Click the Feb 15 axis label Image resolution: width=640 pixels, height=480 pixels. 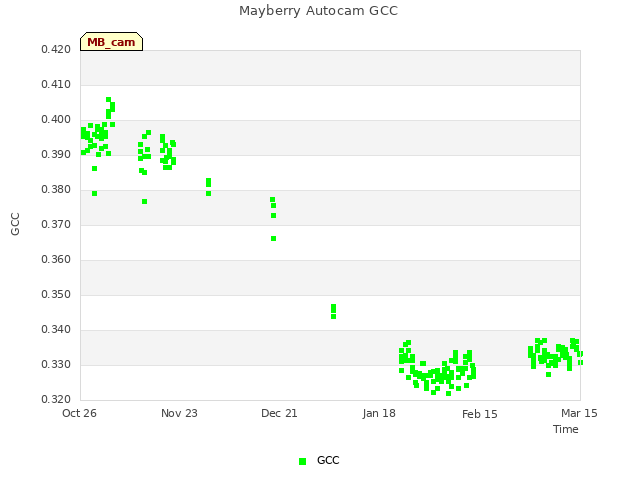(480, 414)
